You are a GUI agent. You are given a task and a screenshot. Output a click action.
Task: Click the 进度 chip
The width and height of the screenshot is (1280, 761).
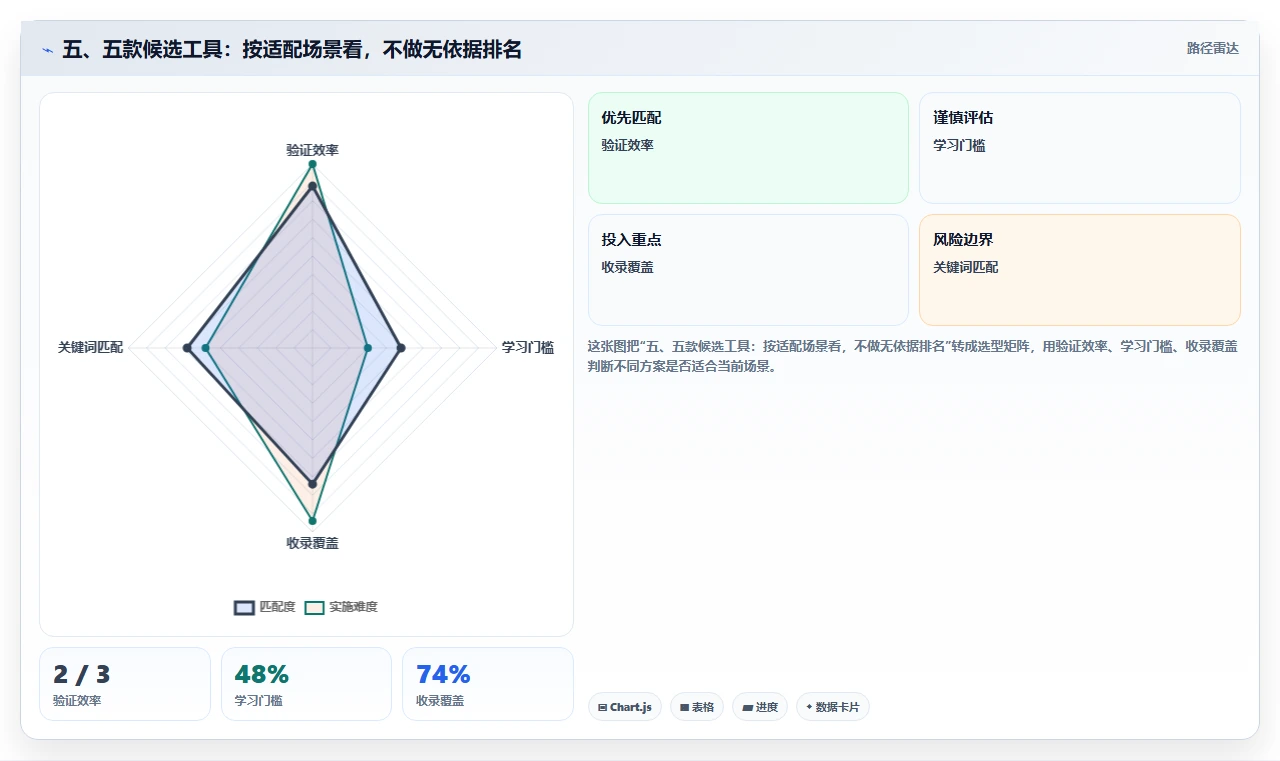760,707
